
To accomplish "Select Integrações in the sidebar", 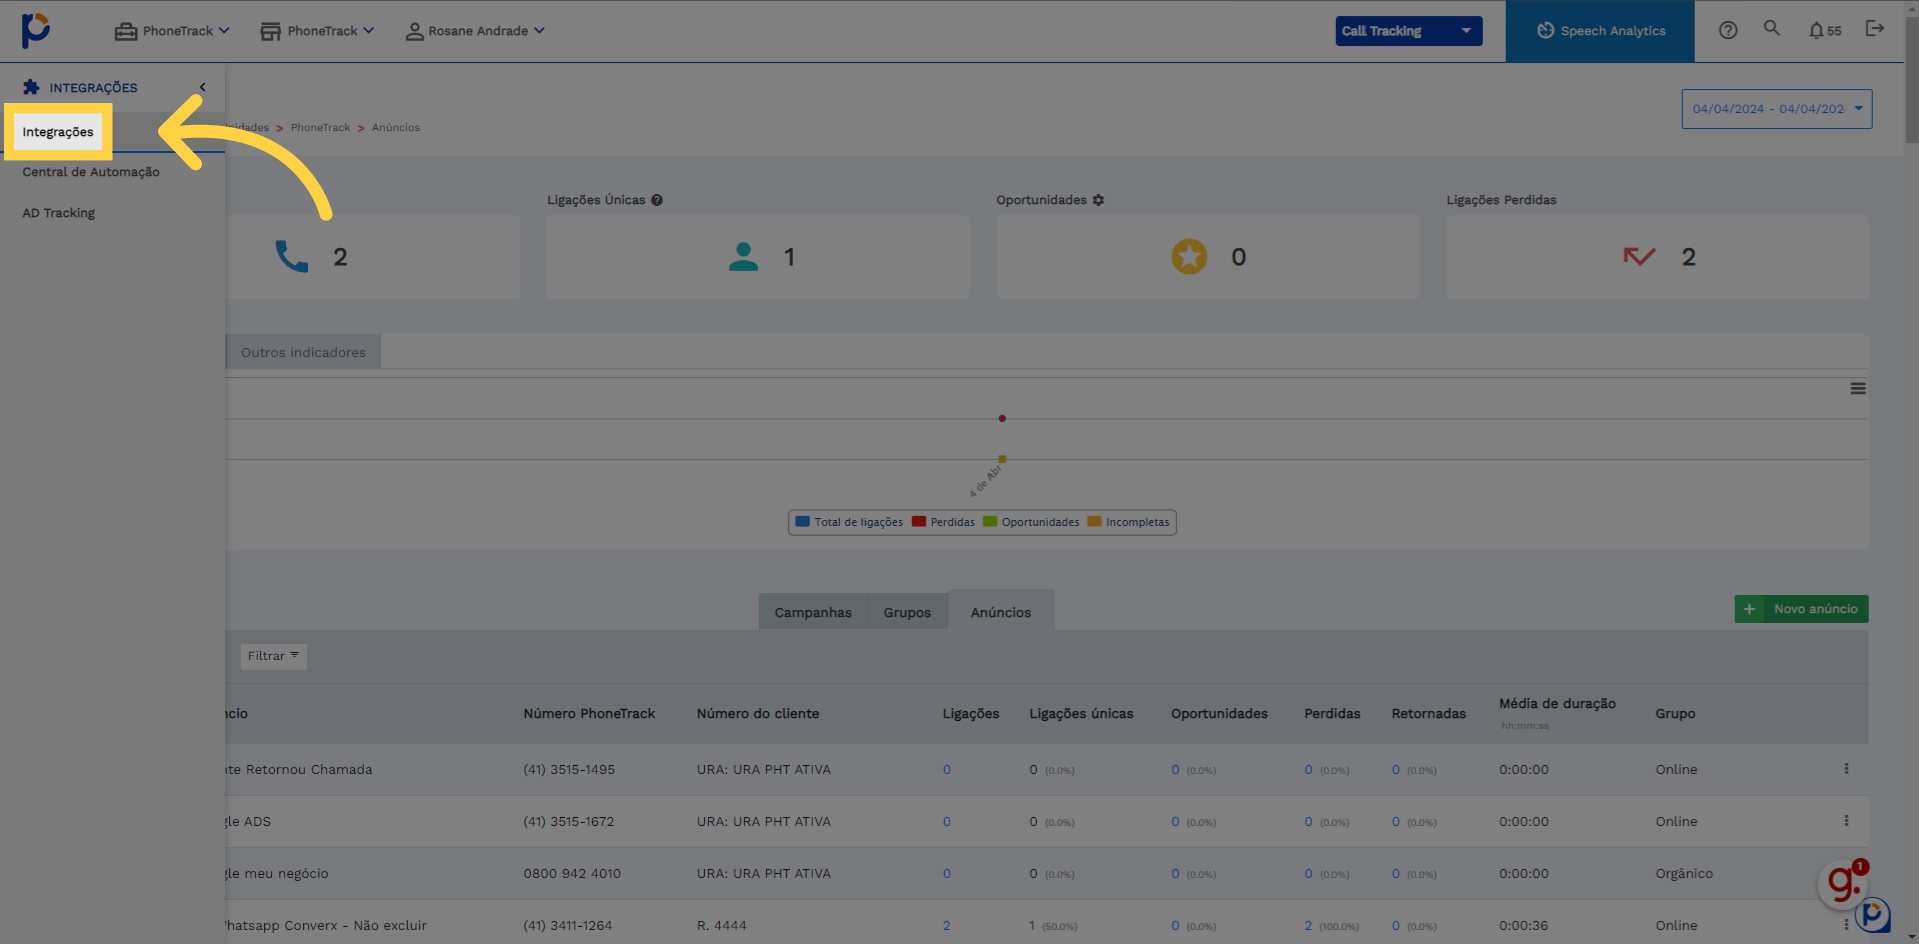I will coord(58,132).
